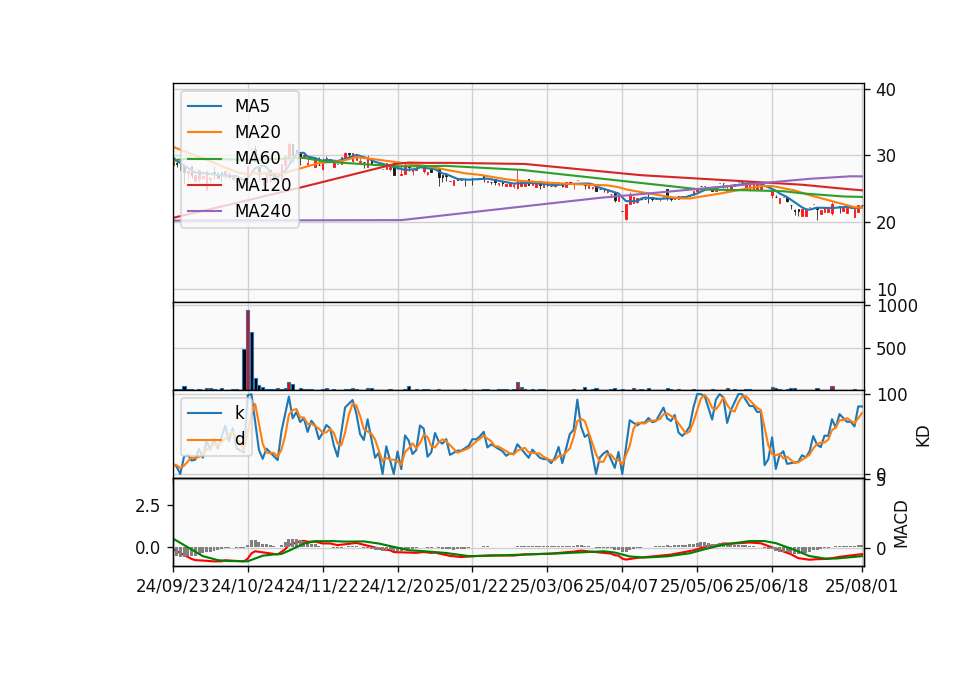Click the 24/10/24 date tick label
Image resolution: width=960 pixels, height=690 pixels.
coord(248,586)
